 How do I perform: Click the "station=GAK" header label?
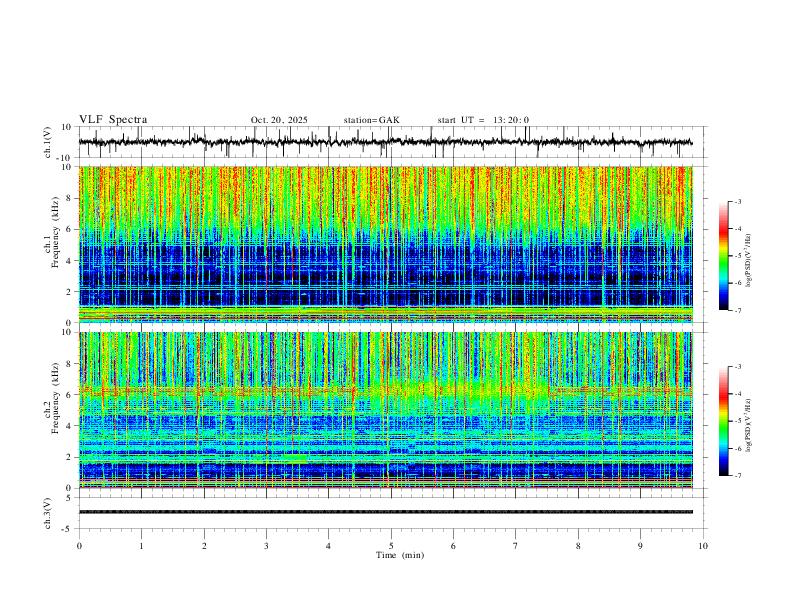371,120
